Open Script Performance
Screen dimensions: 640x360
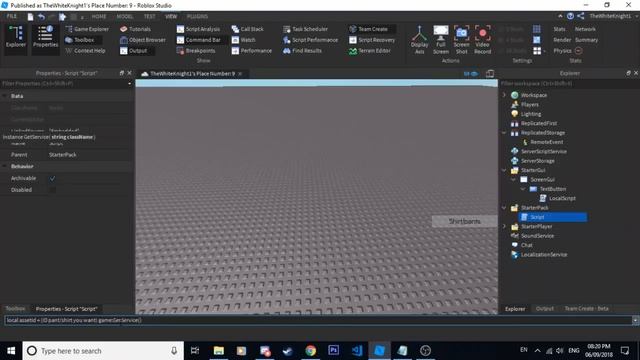311,40
